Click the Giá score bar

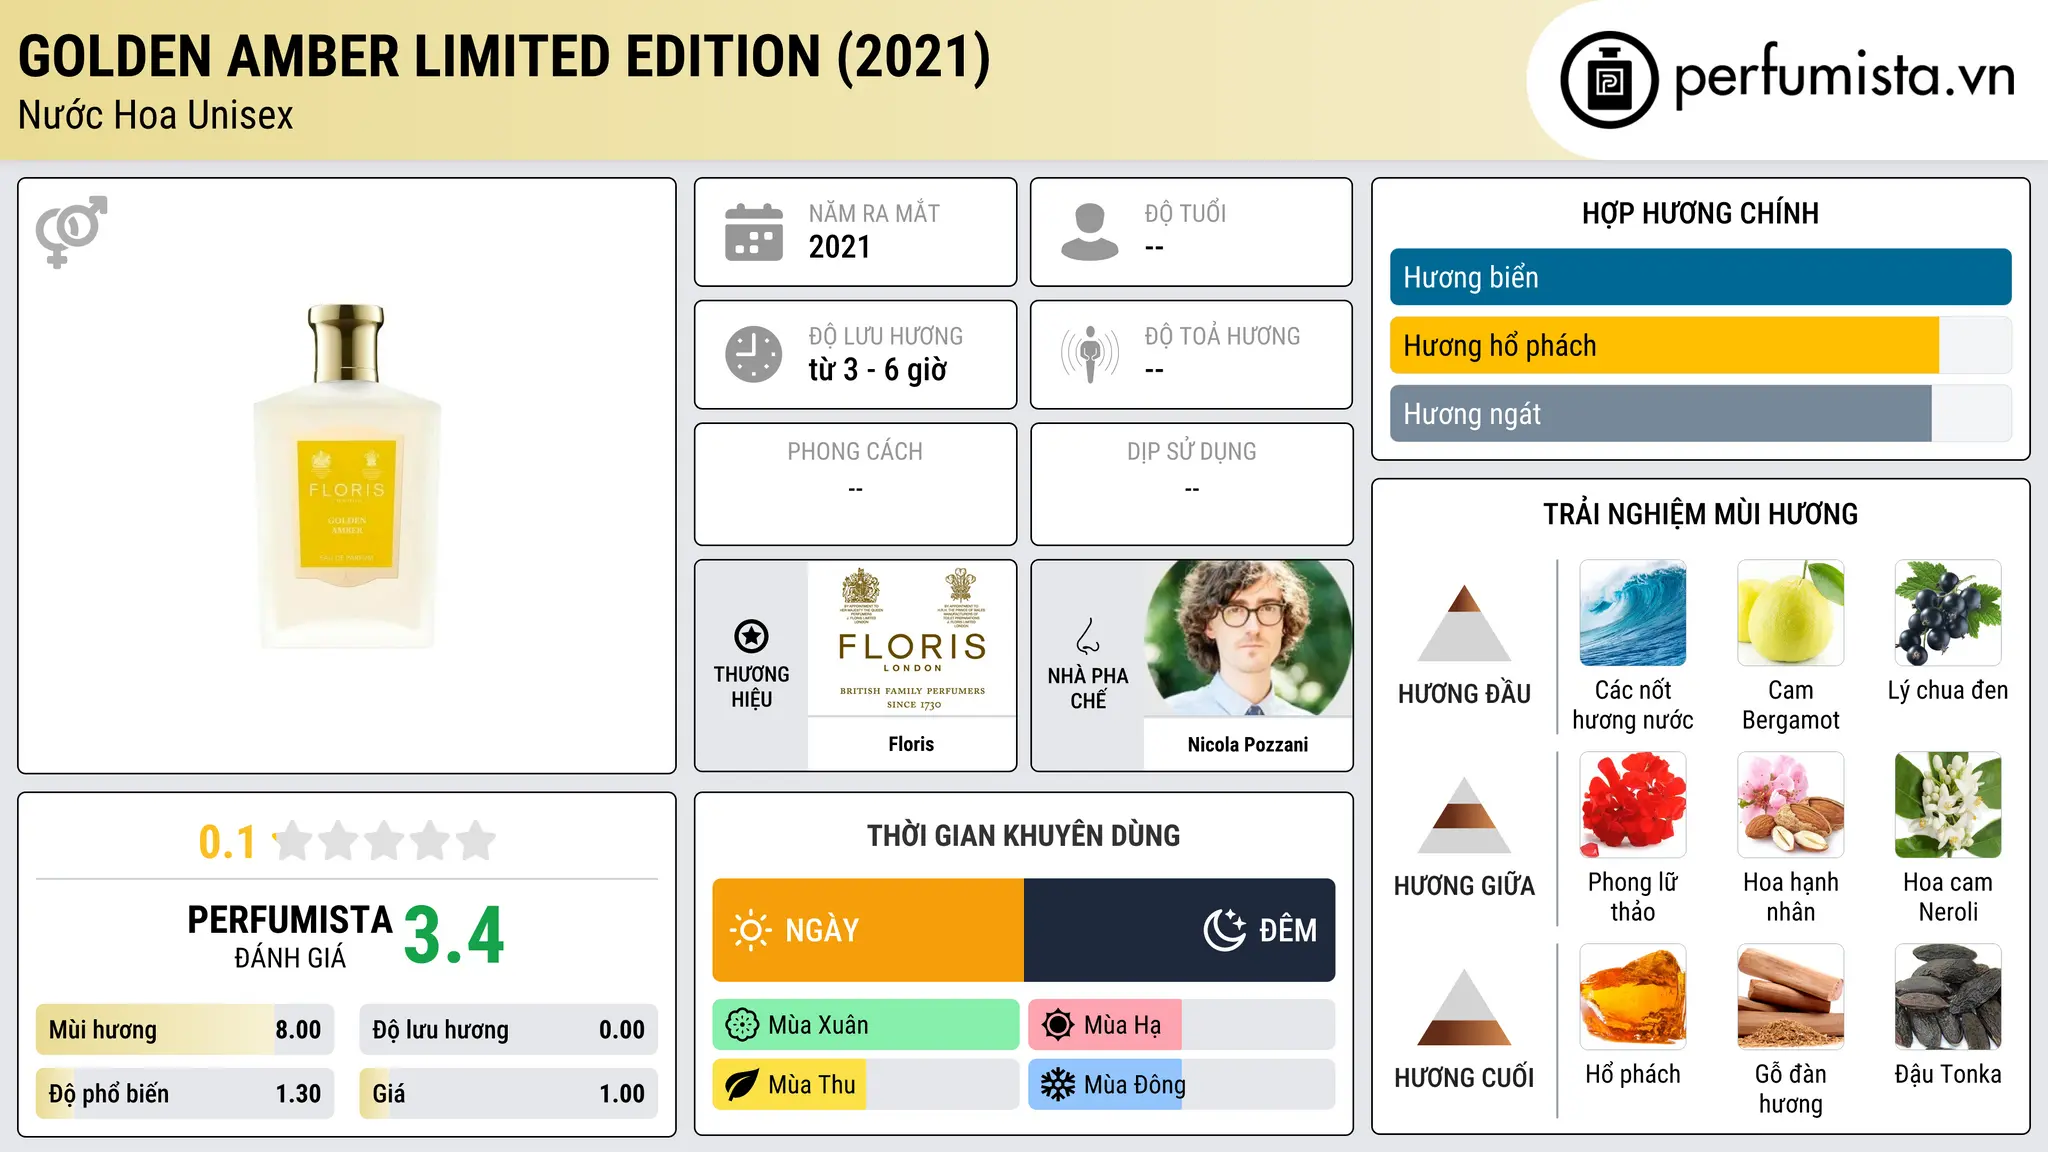[x=509, y=1093]
